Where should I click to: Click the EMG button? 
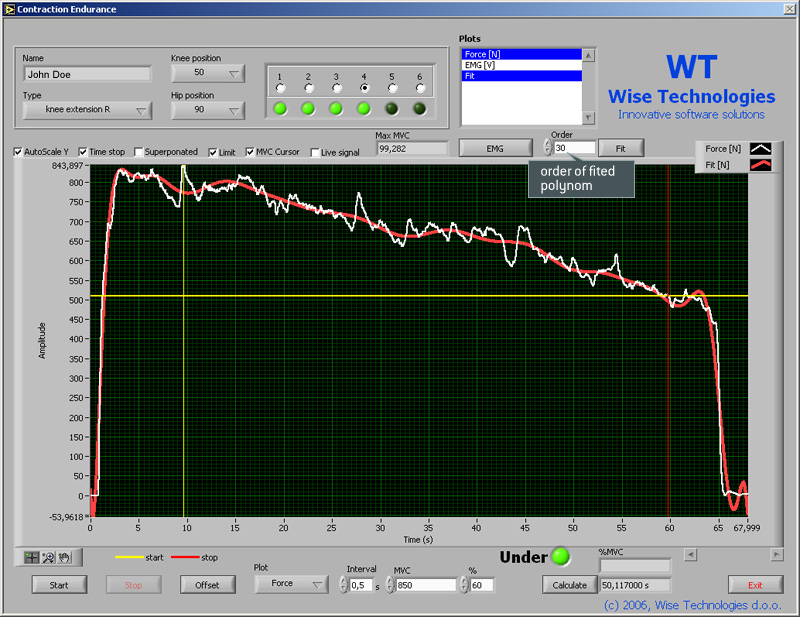tap(495, 149)
